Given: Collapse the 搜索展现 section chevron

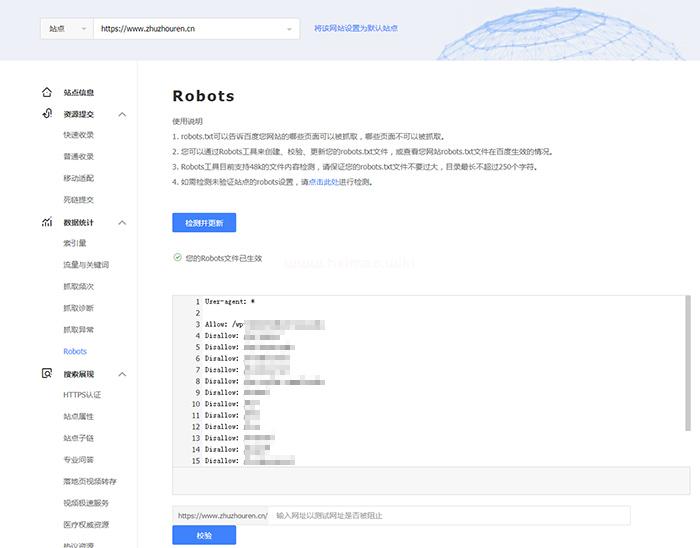Looking at the screenshot, I should point(122,375).
